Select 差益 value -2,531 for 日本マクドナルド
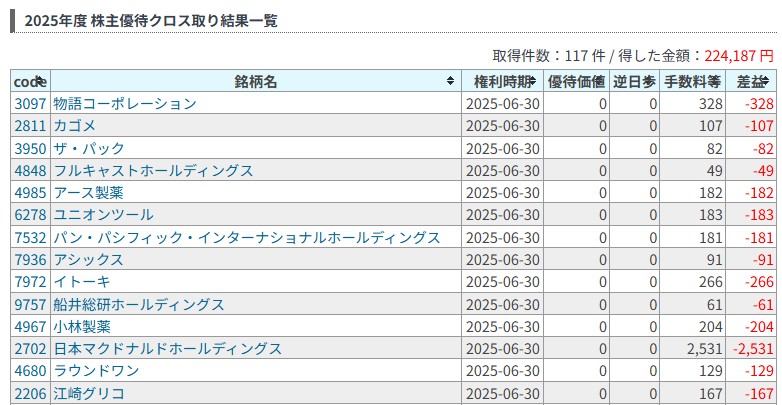 click(x=753, y=349)
